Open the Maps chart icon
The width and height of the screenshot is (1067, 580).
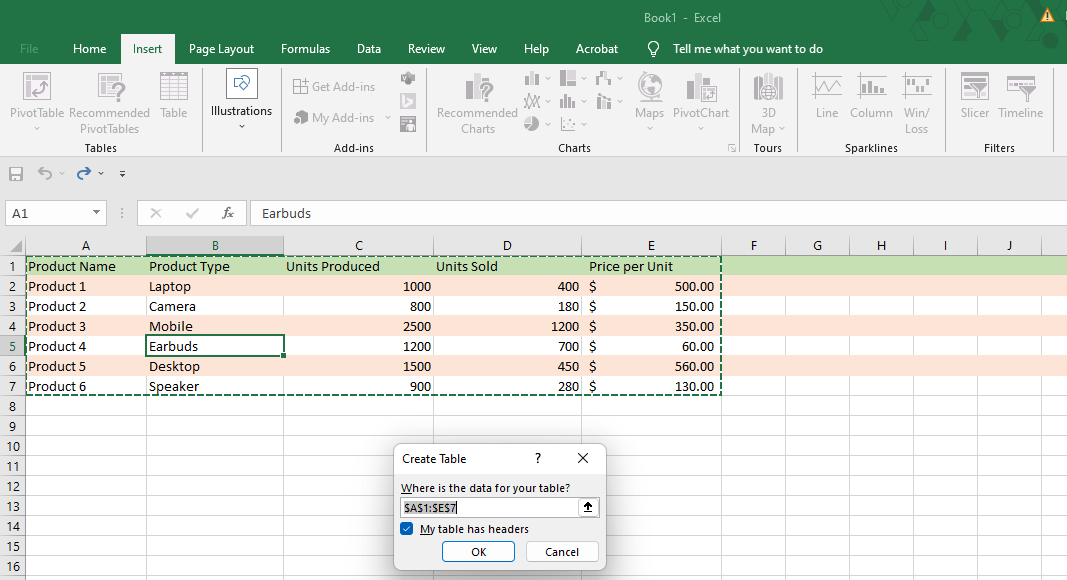pos(649,88)
